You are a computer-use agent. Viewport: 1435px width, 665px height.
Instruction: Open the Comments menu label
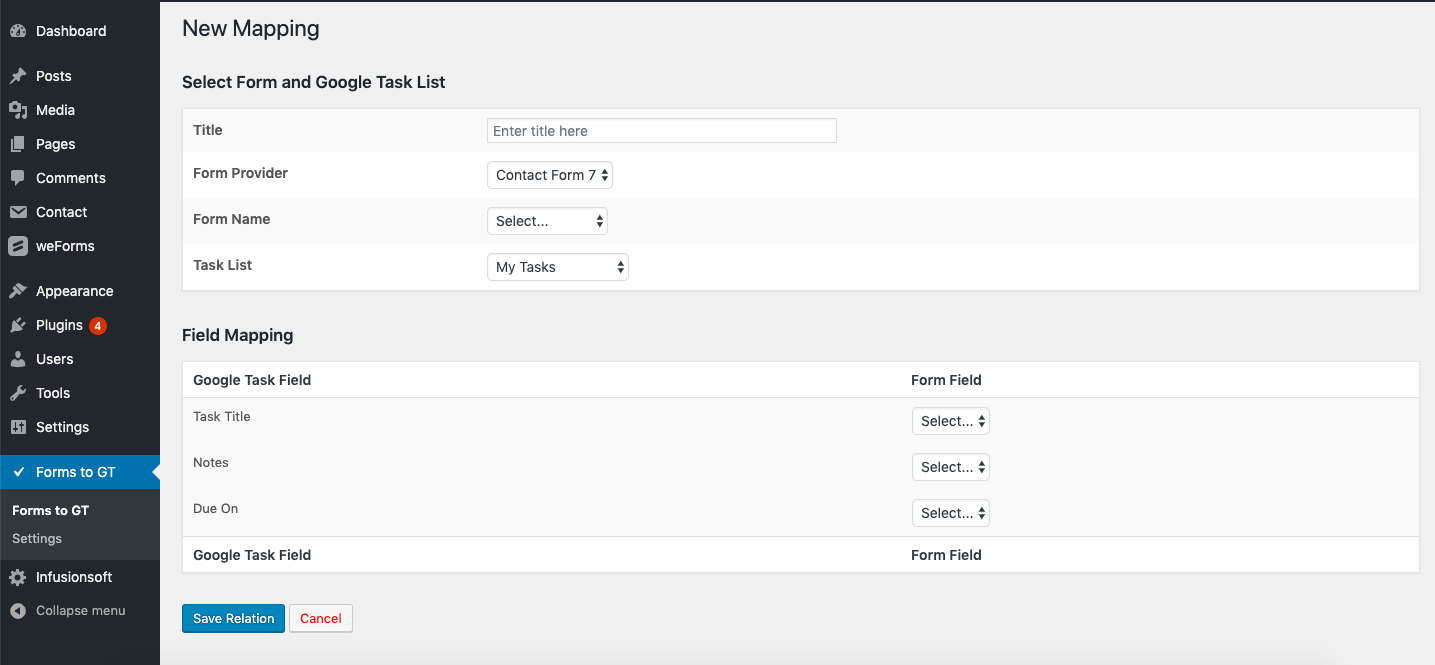click(x=71, y=178)
